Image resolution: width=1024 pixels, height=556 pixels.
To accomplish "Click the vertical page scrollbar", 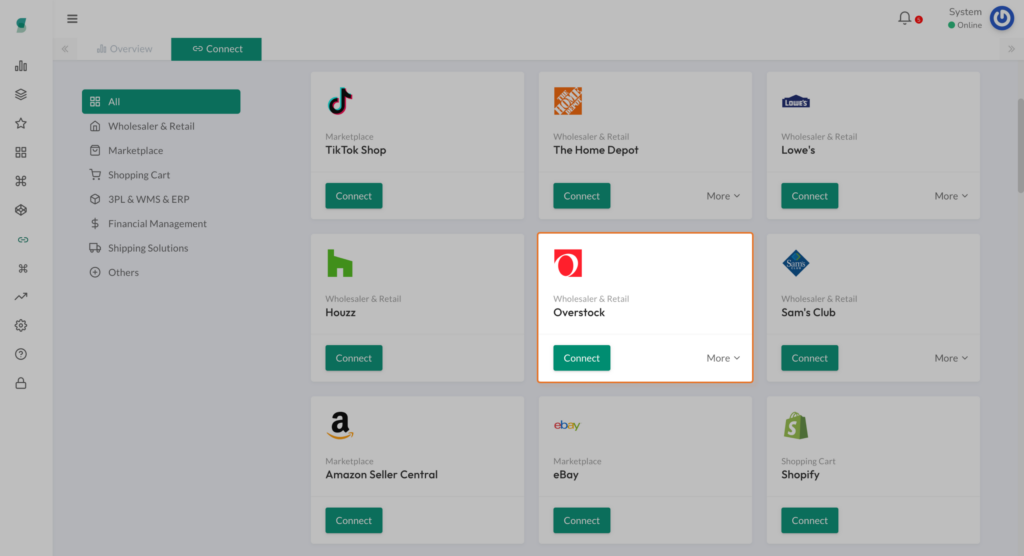I will click(1020, 145).
